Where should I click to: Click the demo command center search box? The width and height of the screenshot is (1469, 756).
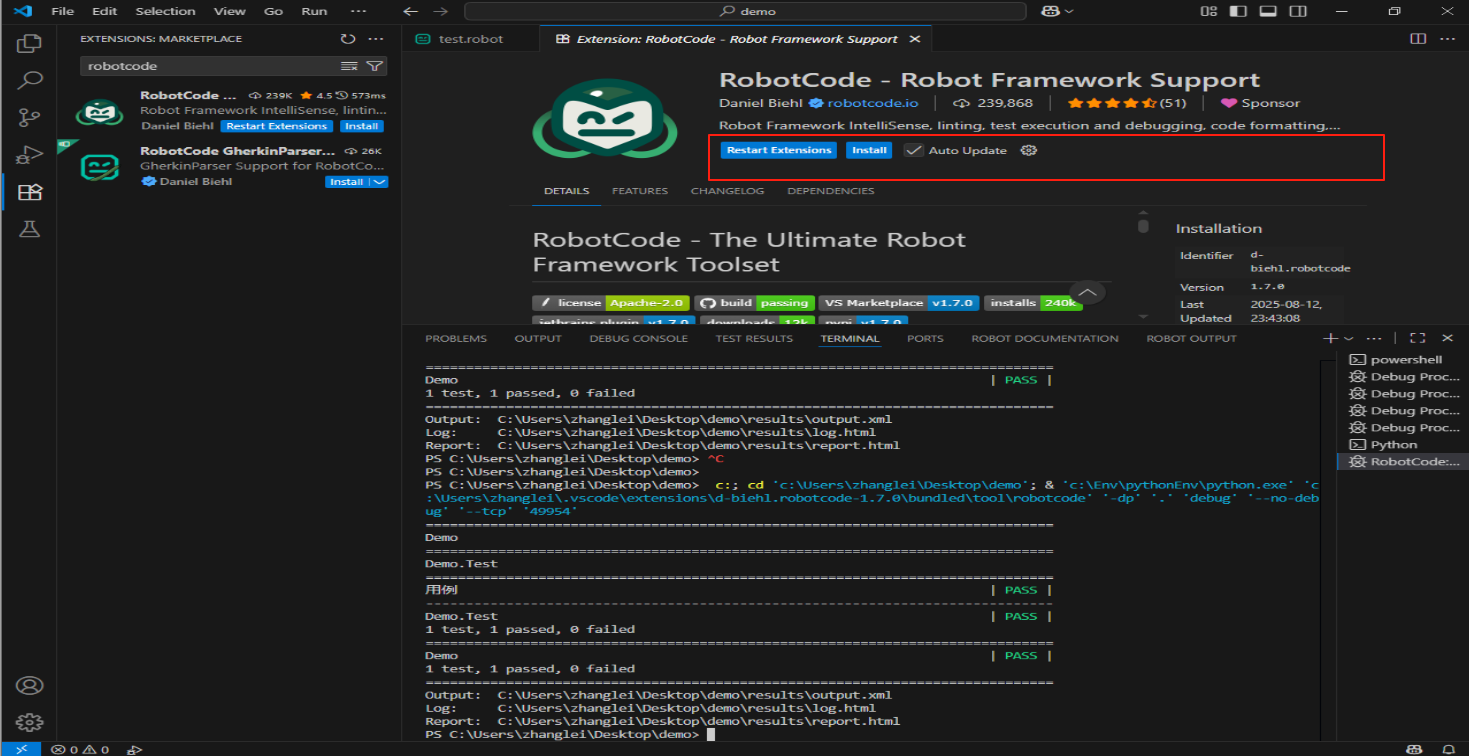(x=745, y=11)
